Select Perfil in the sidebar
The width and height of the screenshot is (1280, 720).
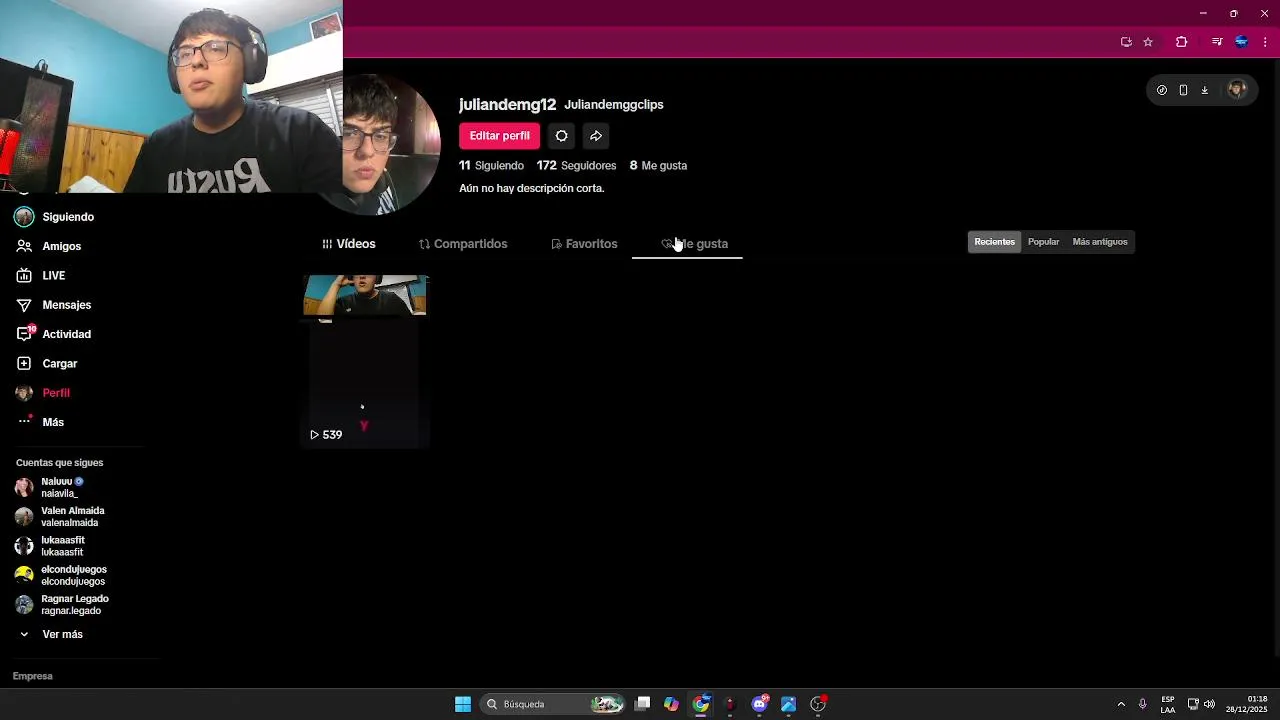pyautogui.click(x=43, y=393)
